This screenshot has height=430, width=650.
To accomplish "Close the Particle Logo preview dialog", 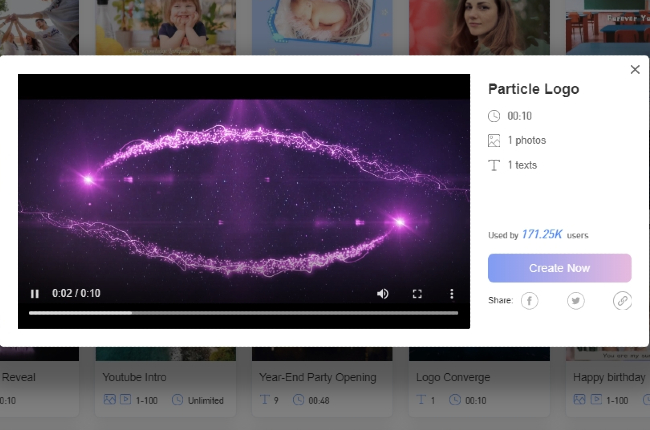I will tap(635, 70).
